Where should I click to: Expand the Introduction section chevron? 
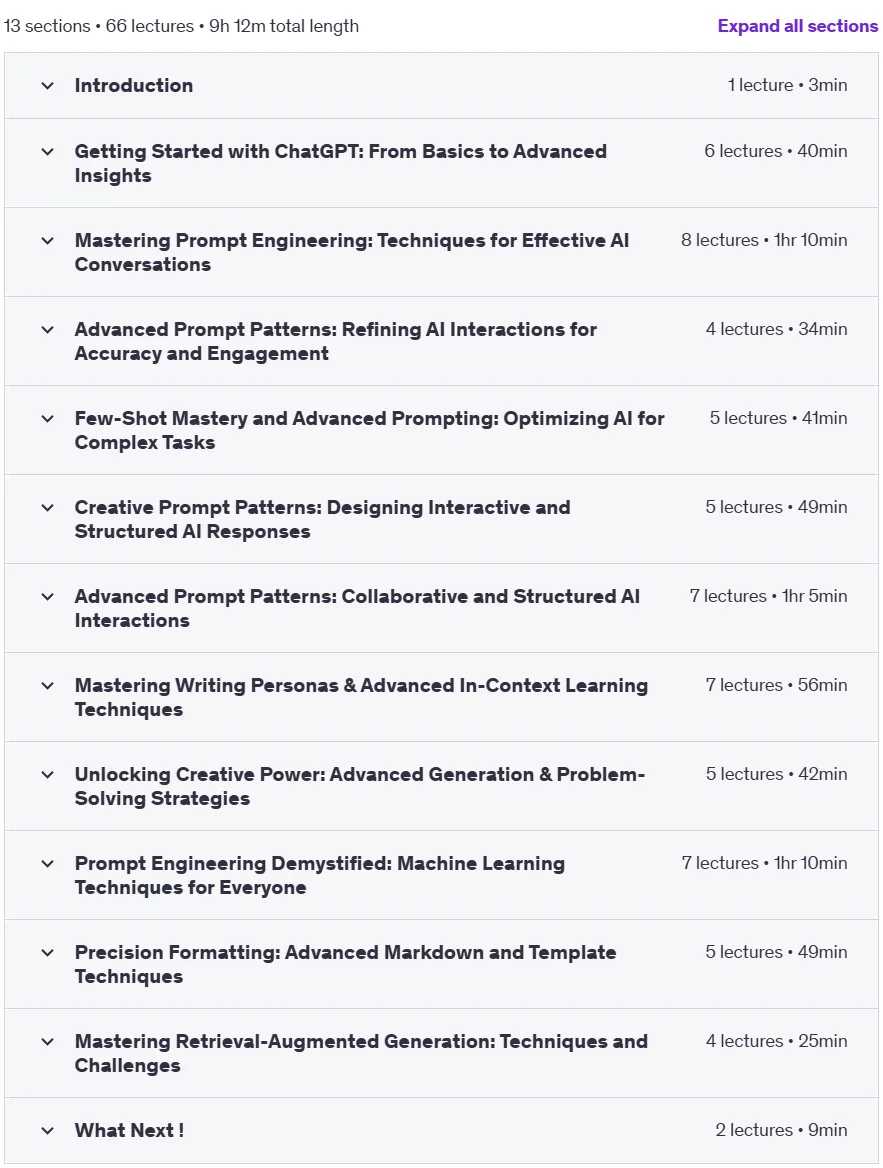pos(48,86)
